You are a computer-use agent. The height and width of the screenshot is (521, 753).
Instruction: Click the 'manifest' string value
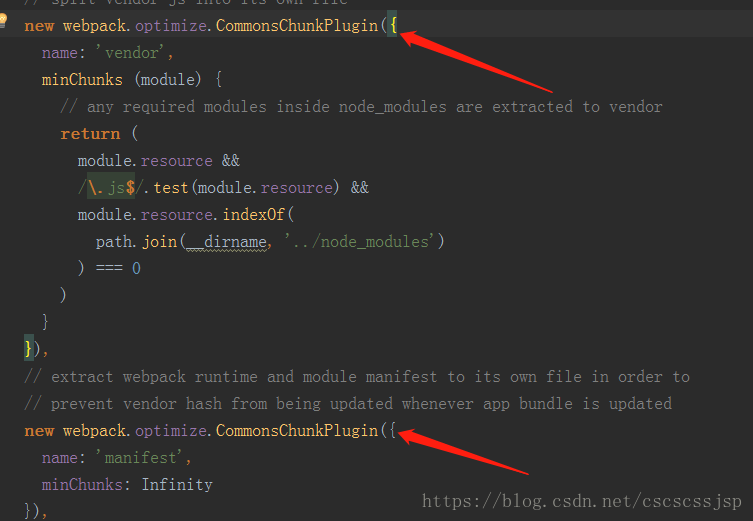(x=139, y=458)
